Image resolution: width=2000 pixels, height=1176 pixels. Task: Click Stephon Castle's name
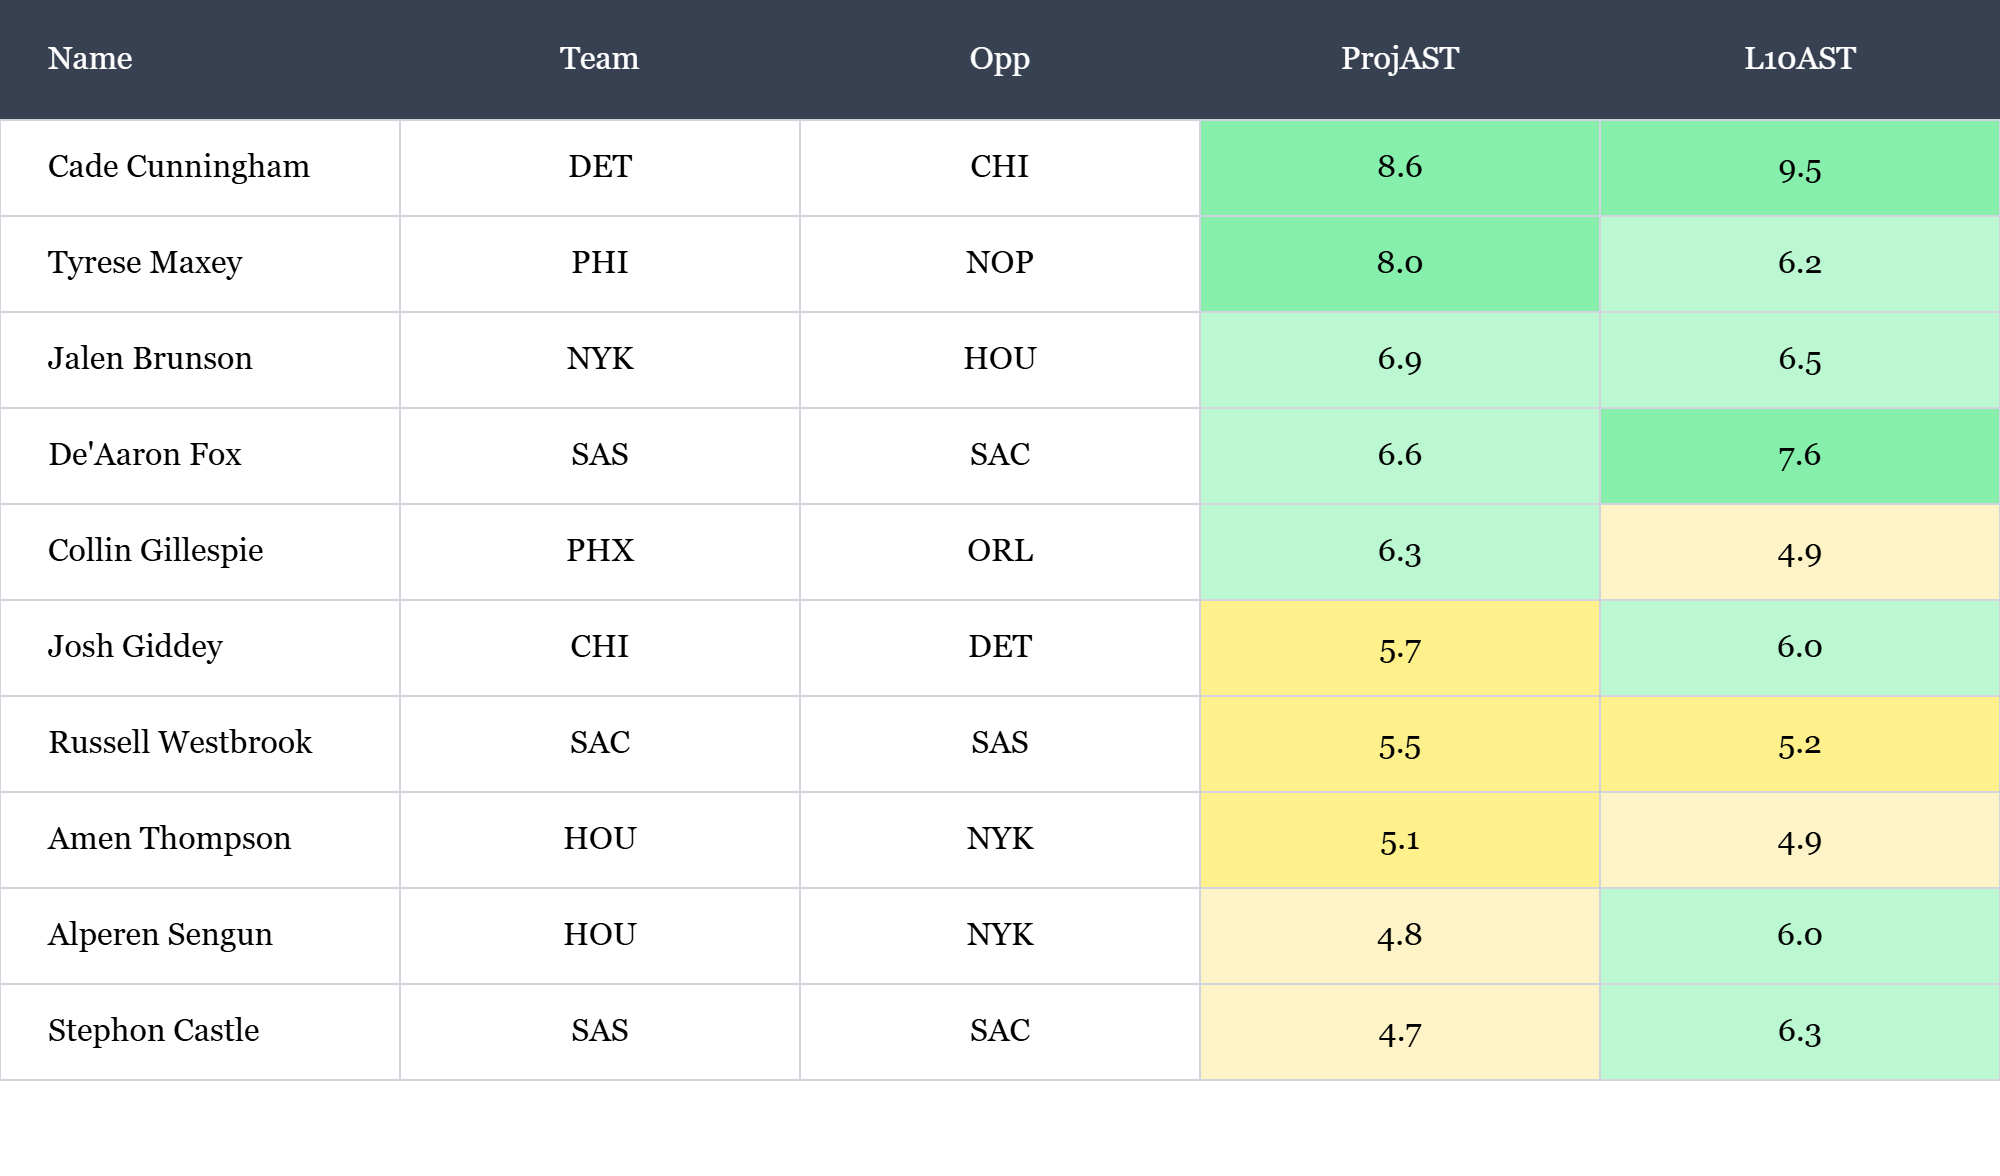(154, 1031)
